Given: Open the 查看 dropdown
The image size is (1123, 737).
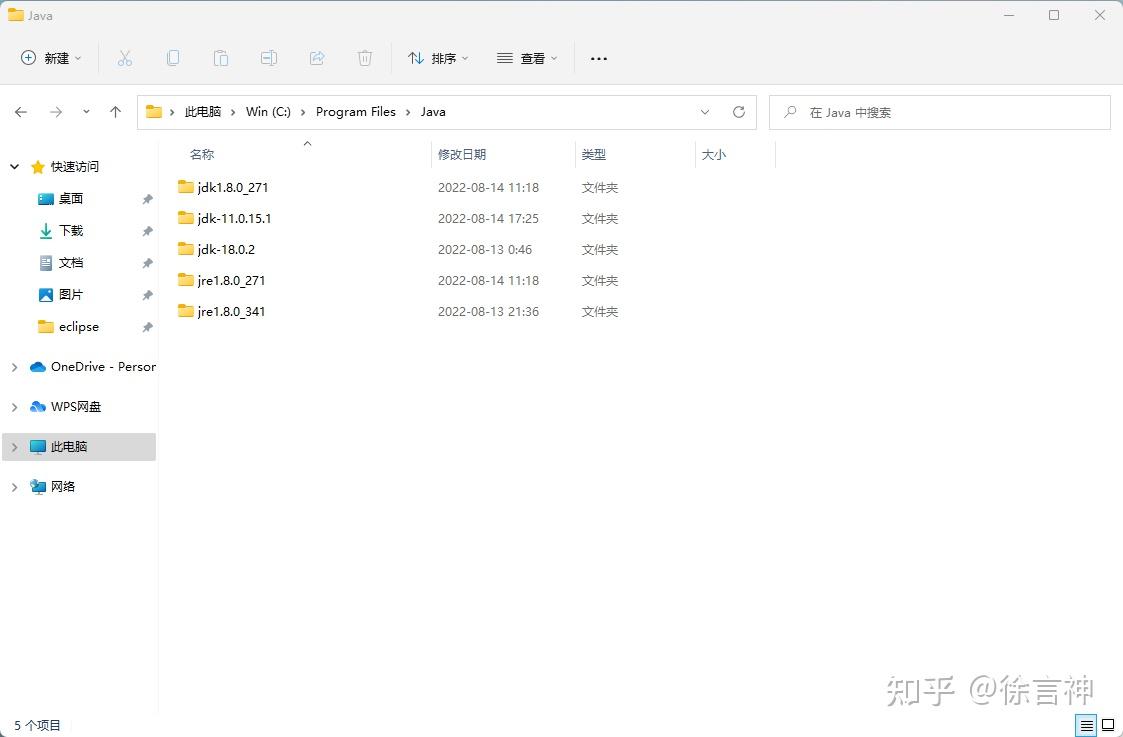Looking at the screenshot, I should pos(527,58).
